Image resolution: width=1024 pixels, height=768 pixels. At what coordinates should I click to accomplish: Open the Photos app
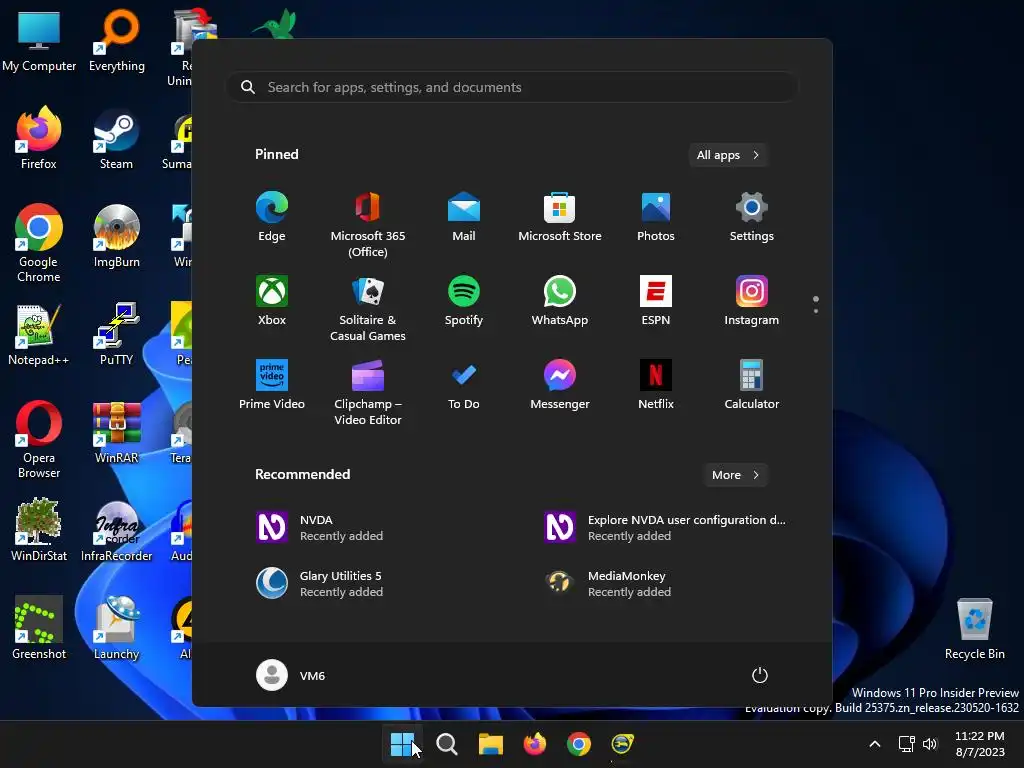coord(656,217)
